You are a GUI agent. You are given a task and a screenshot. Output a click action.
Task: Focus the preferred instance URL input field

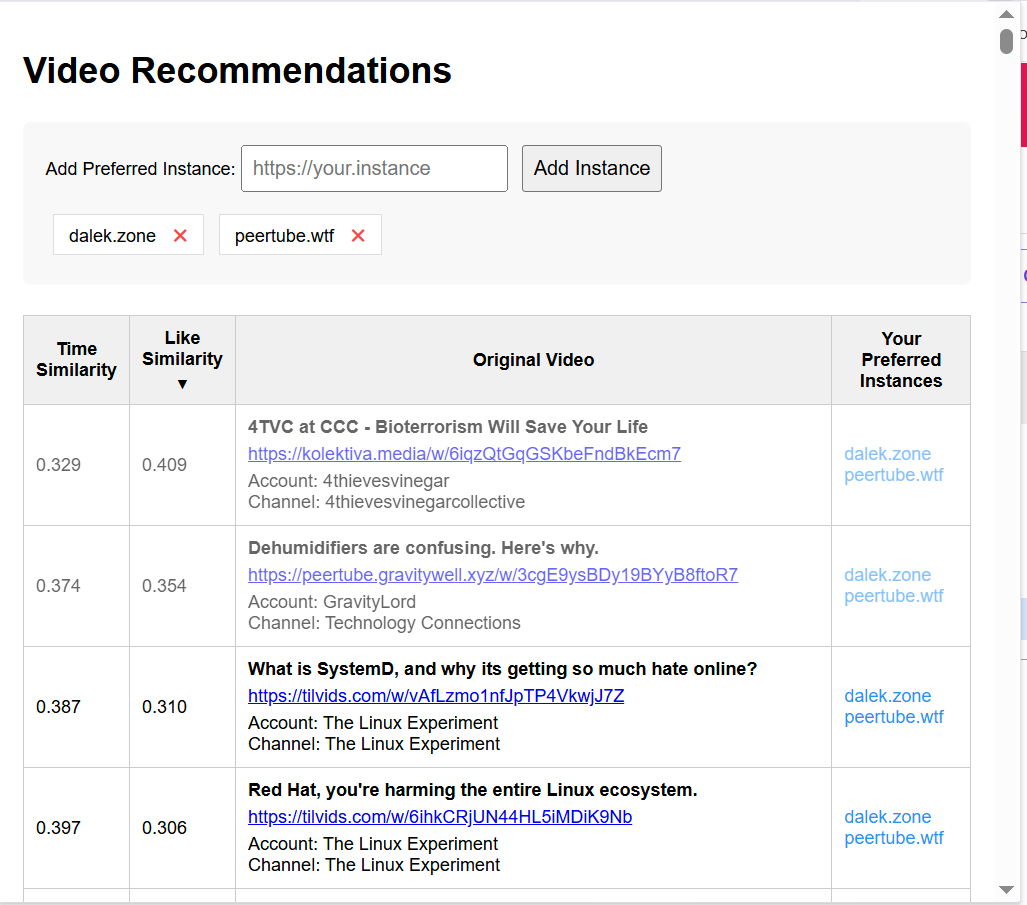tap(374, 169)
